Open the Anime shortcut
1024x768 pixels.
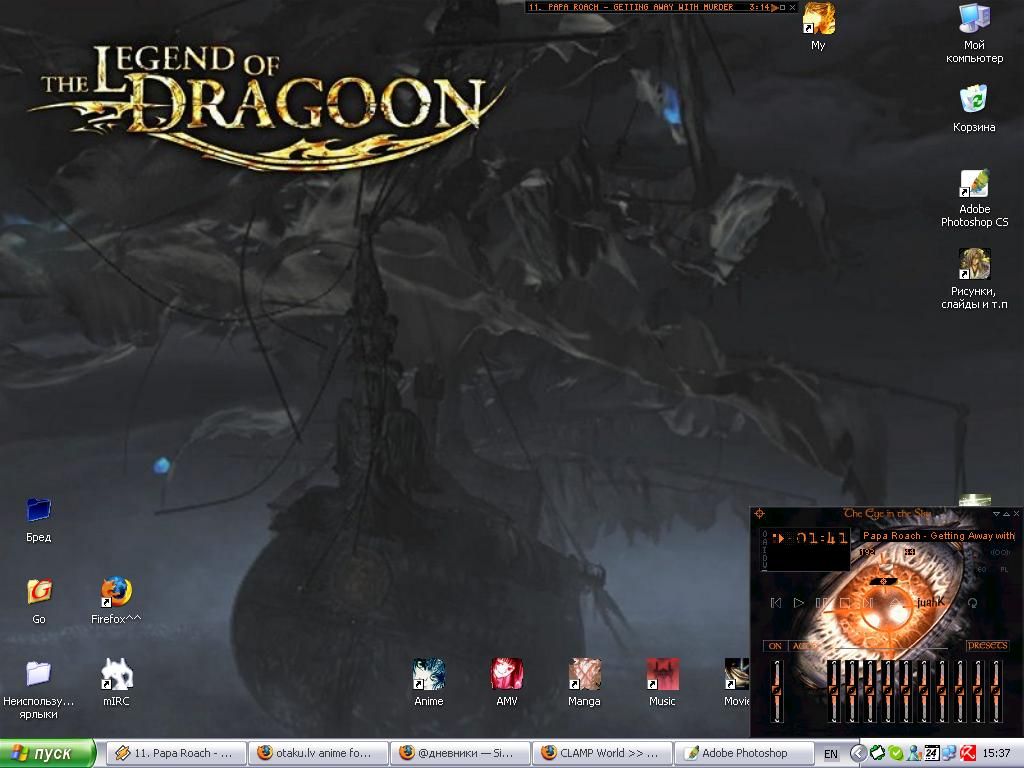(x=428, y=683)
